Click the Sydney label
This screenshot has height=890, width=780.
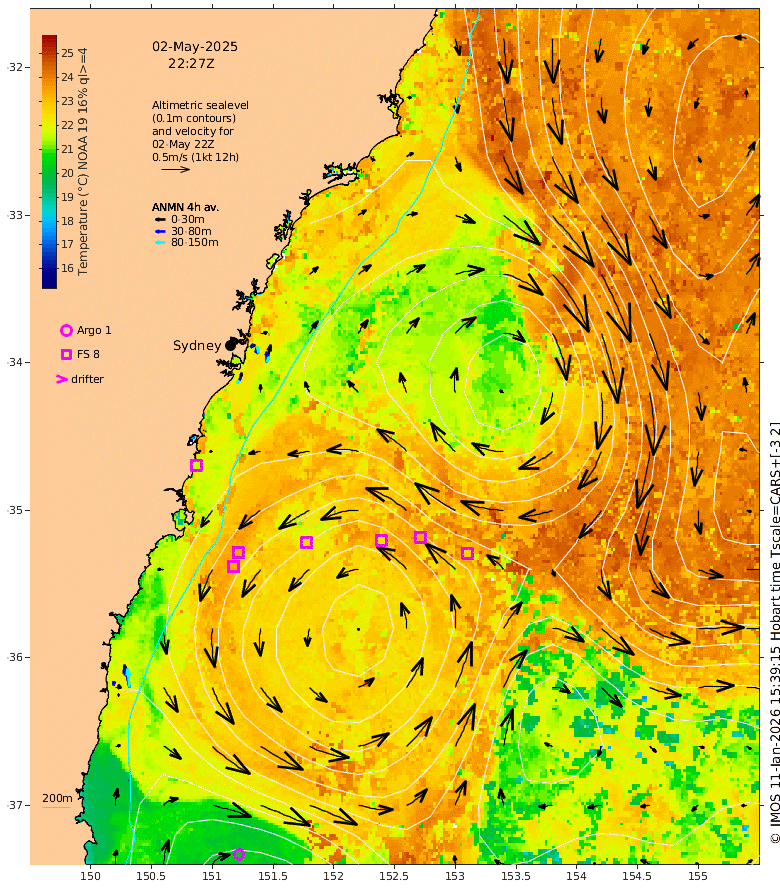(197, 345)
